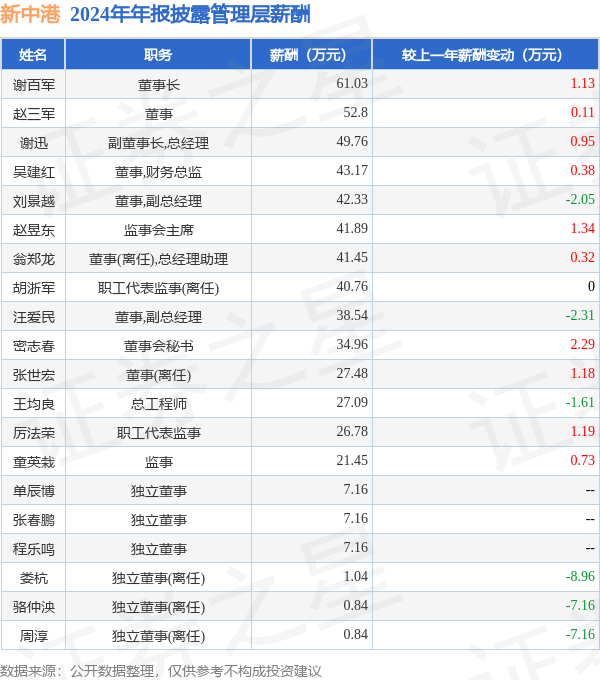Click the salary value 34.96
The height and width of the screenshot is (680, 600).
click(x=352, y=344)
